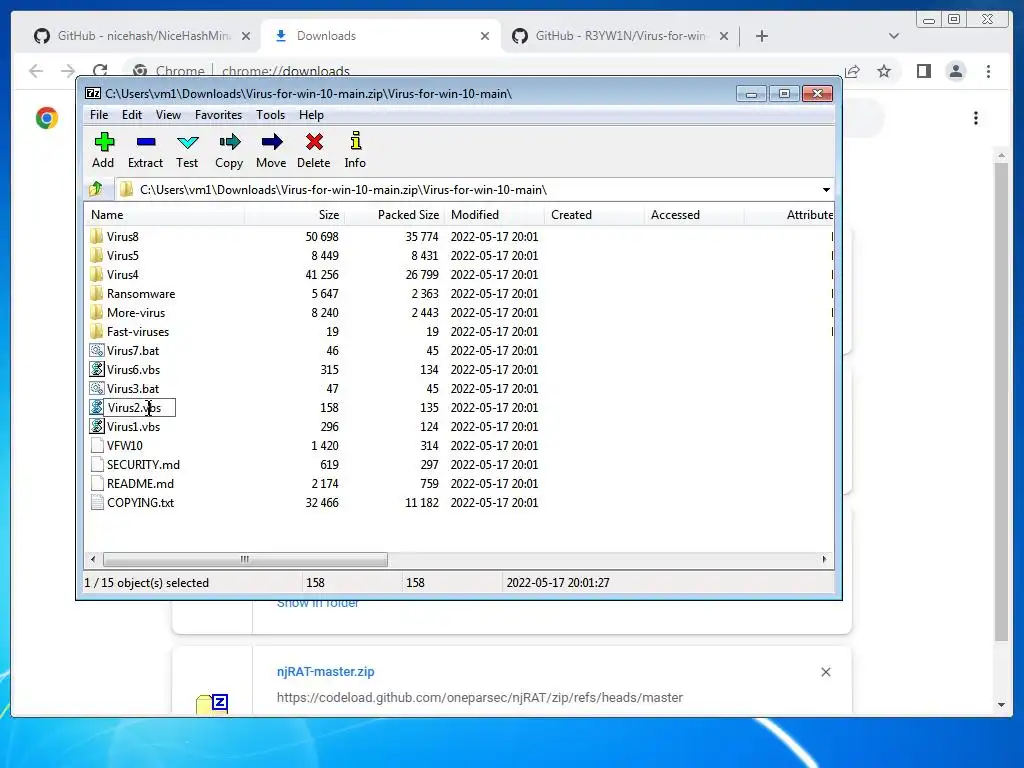
Task: Open Downloads page more actions menu
Action: click(976, 118)
